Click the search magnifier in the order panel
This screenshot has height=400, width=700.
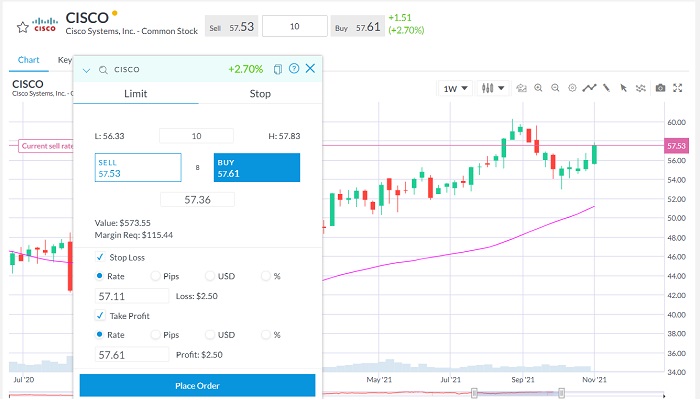[x=103, y=70]
